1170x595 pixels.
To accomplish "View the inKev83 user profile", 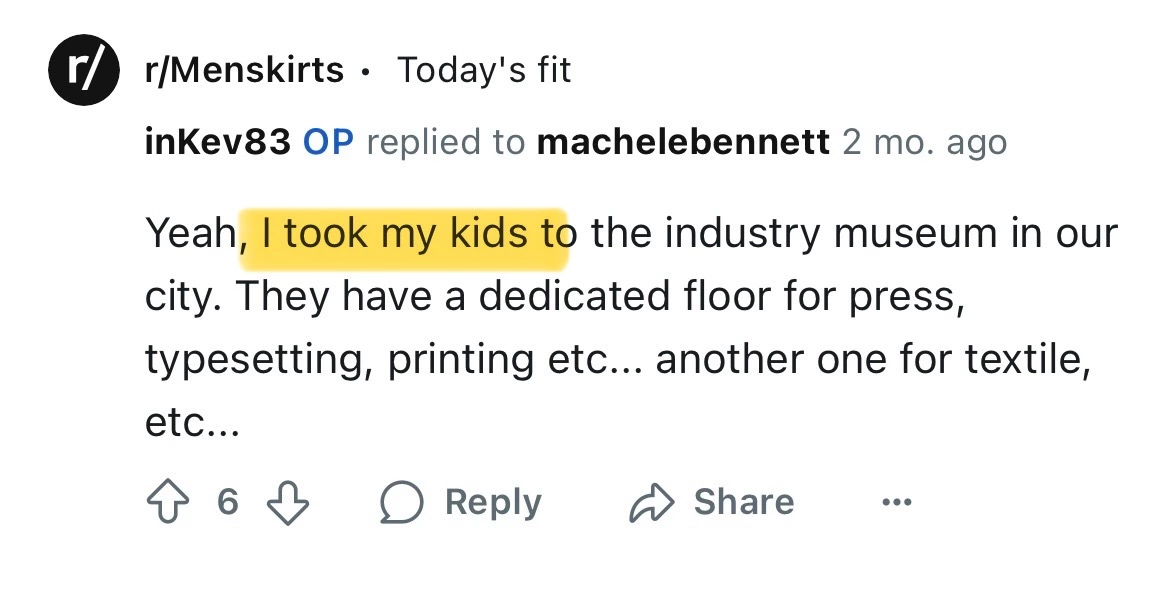I will coord(218,142).
